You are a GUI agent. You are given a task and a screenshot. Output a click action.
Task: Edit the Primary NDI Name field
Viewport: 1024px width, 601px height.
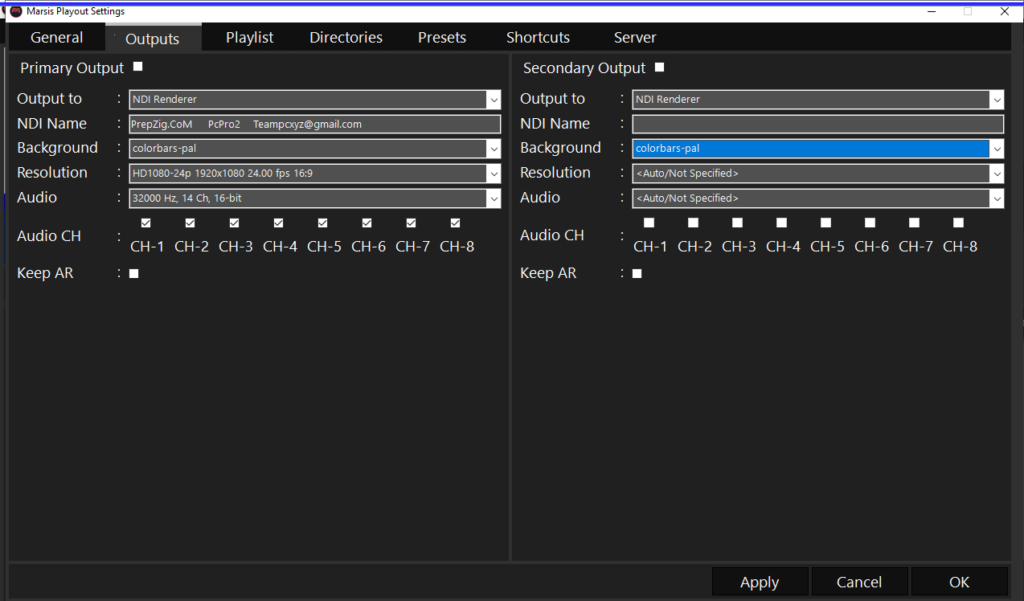[315, 124]
